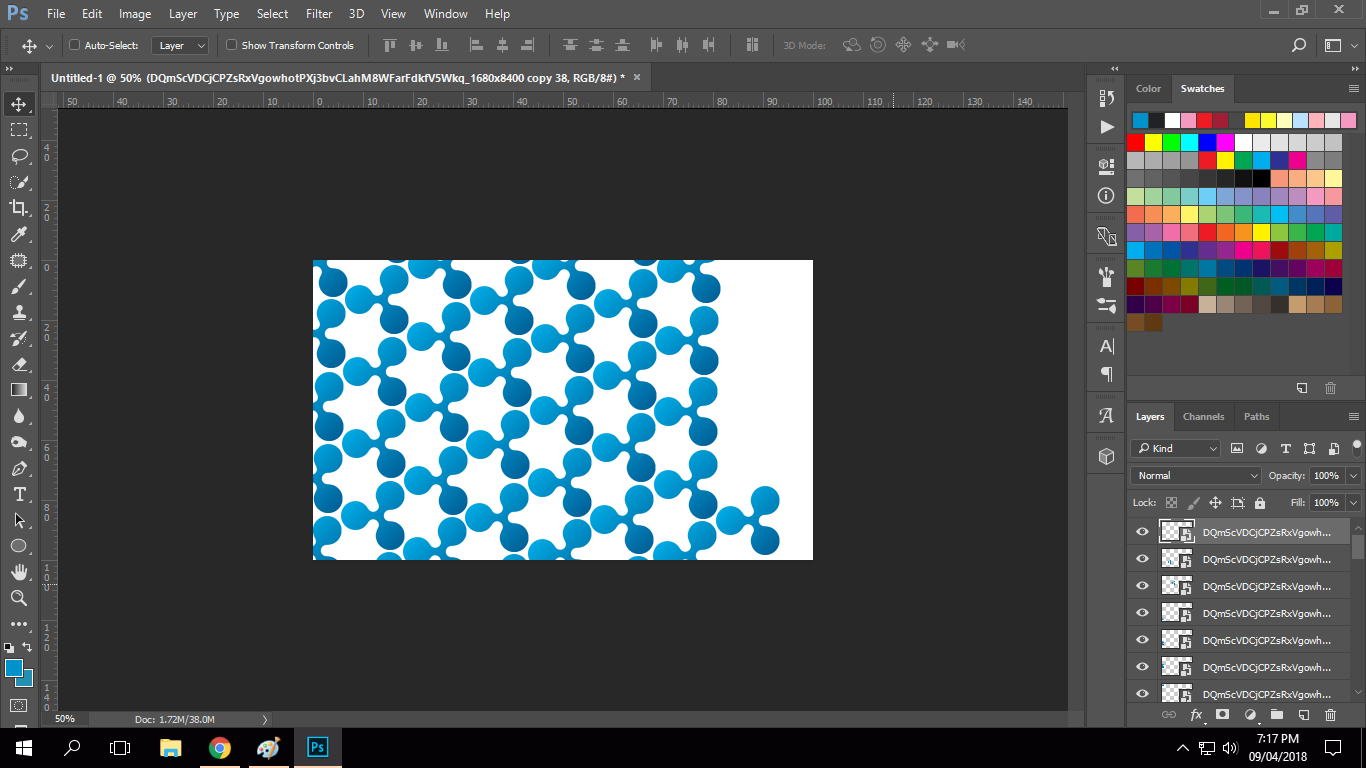Select the Crop tool

pyautogui.click(x=19, y=208)
